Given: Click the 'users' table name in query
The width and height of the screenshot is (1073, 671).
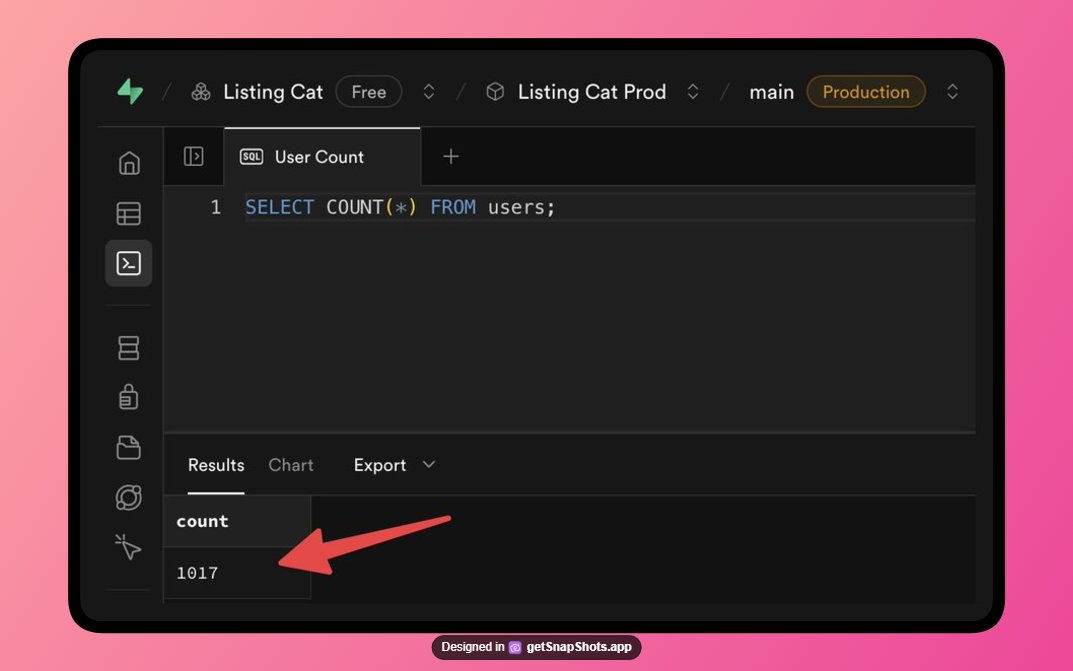Looking at the screenshot, I should coord(517,207).
